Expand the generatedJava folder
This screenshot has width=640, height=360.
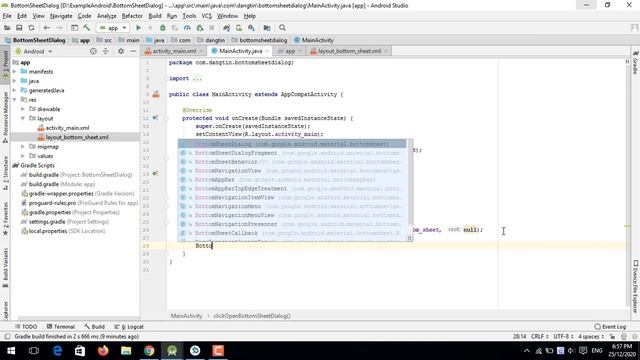pos(15,90)
